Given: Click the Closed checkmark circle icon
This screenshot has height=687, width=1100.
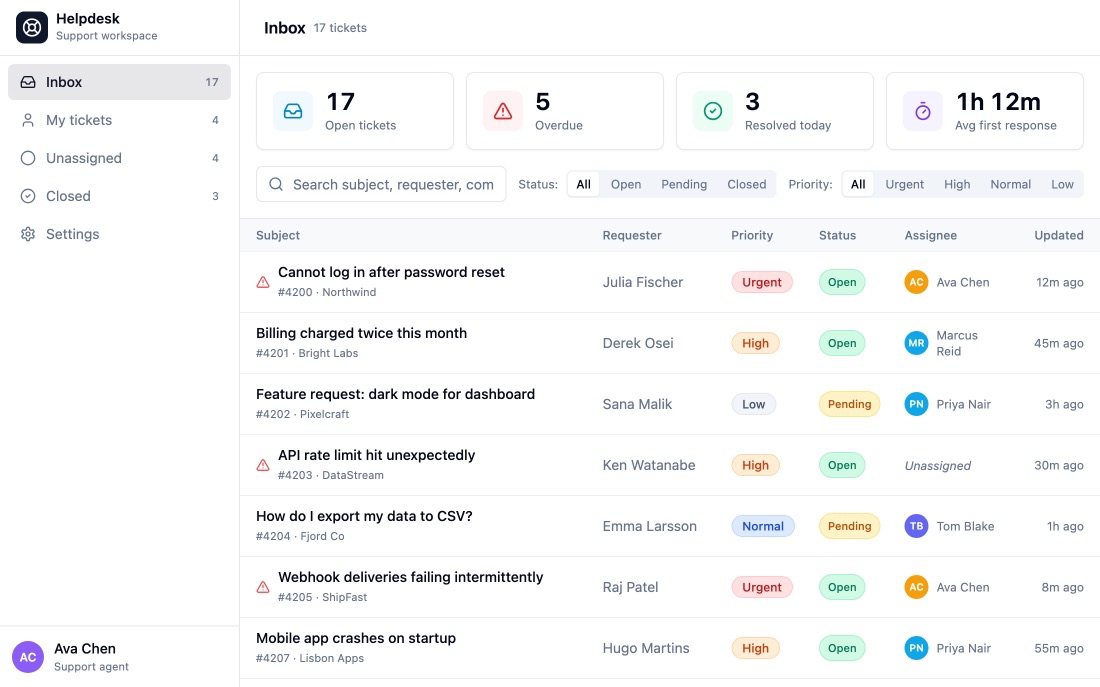Looking at the screenshot, I should 28,196.
